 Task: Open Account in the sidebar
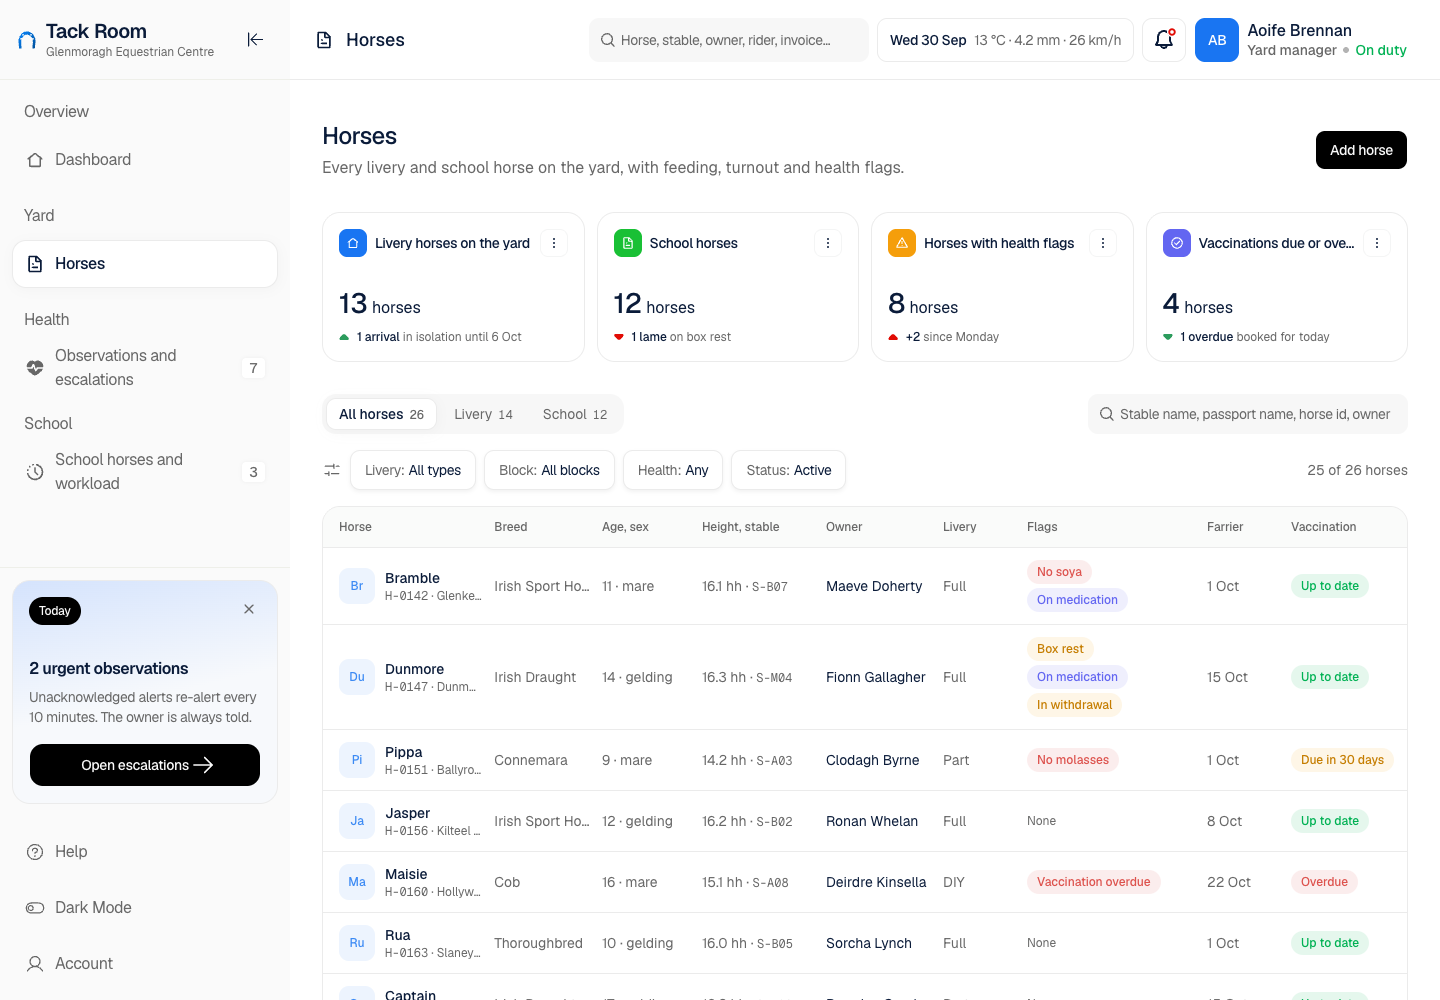[145, 964]
